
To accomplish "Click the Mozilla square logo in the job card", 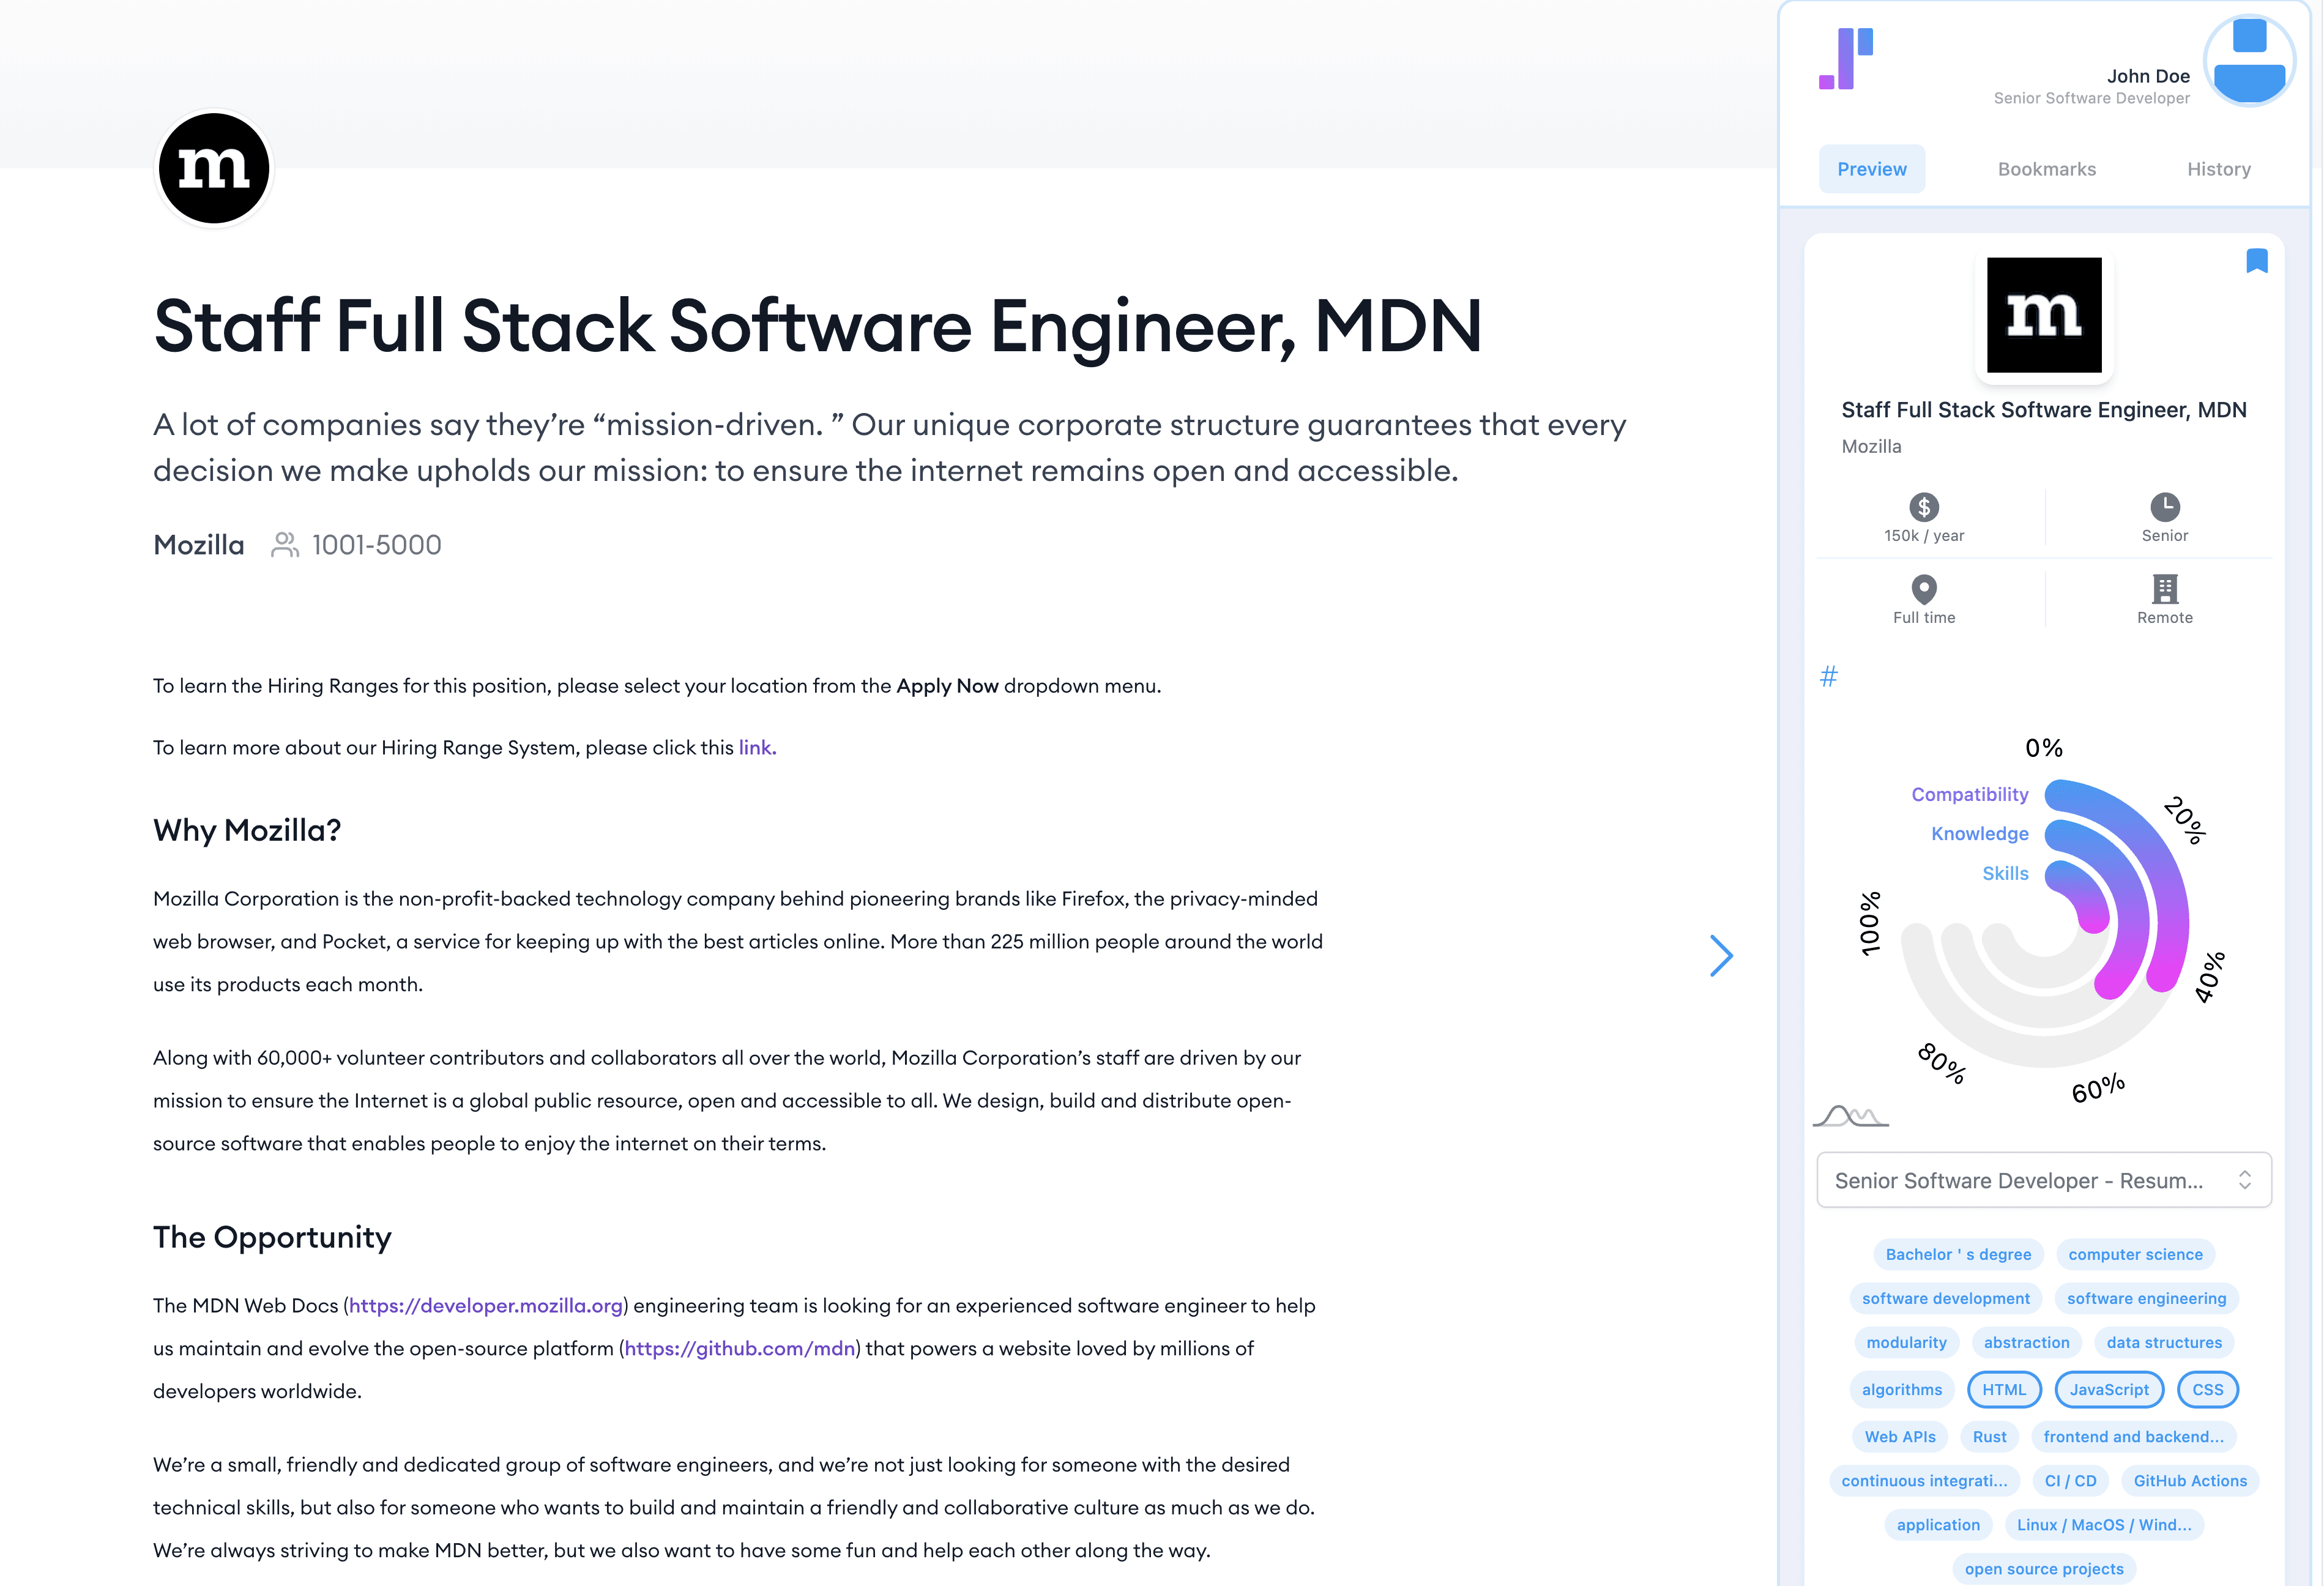I will [x=2044, y=315].
